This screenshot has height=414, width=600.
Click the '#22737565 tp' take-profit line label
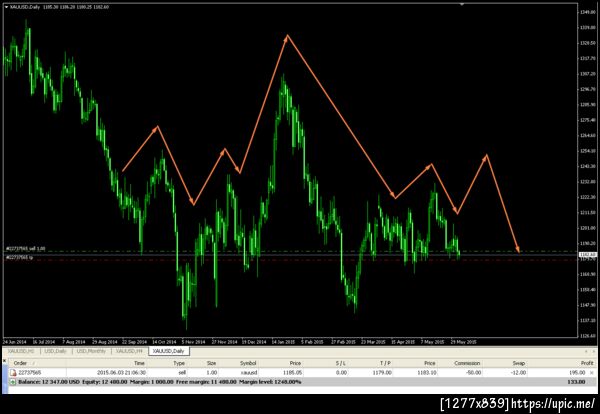pyautogui.click(x=19, y=258)
